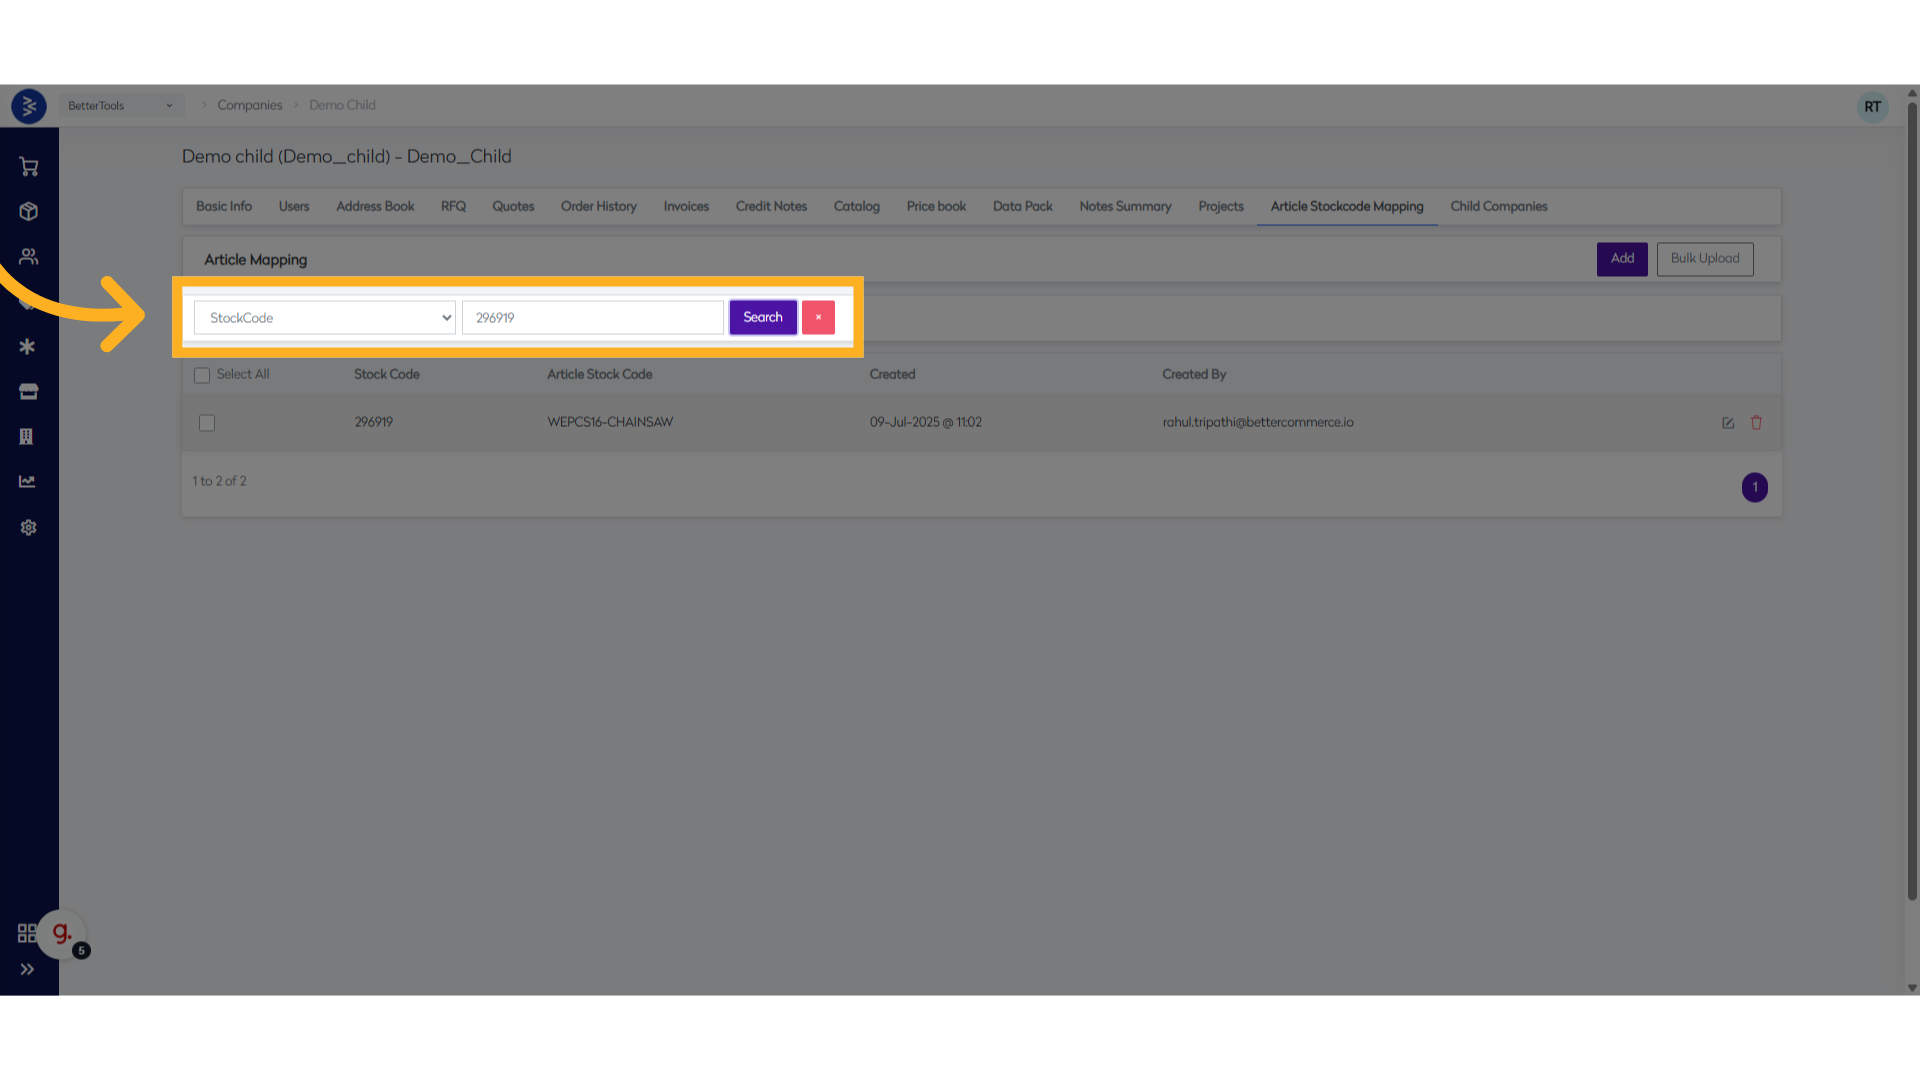1920x1080 pixels.
Task: Open the StockCode filter dropdown
Action: [x=324, y=318]
